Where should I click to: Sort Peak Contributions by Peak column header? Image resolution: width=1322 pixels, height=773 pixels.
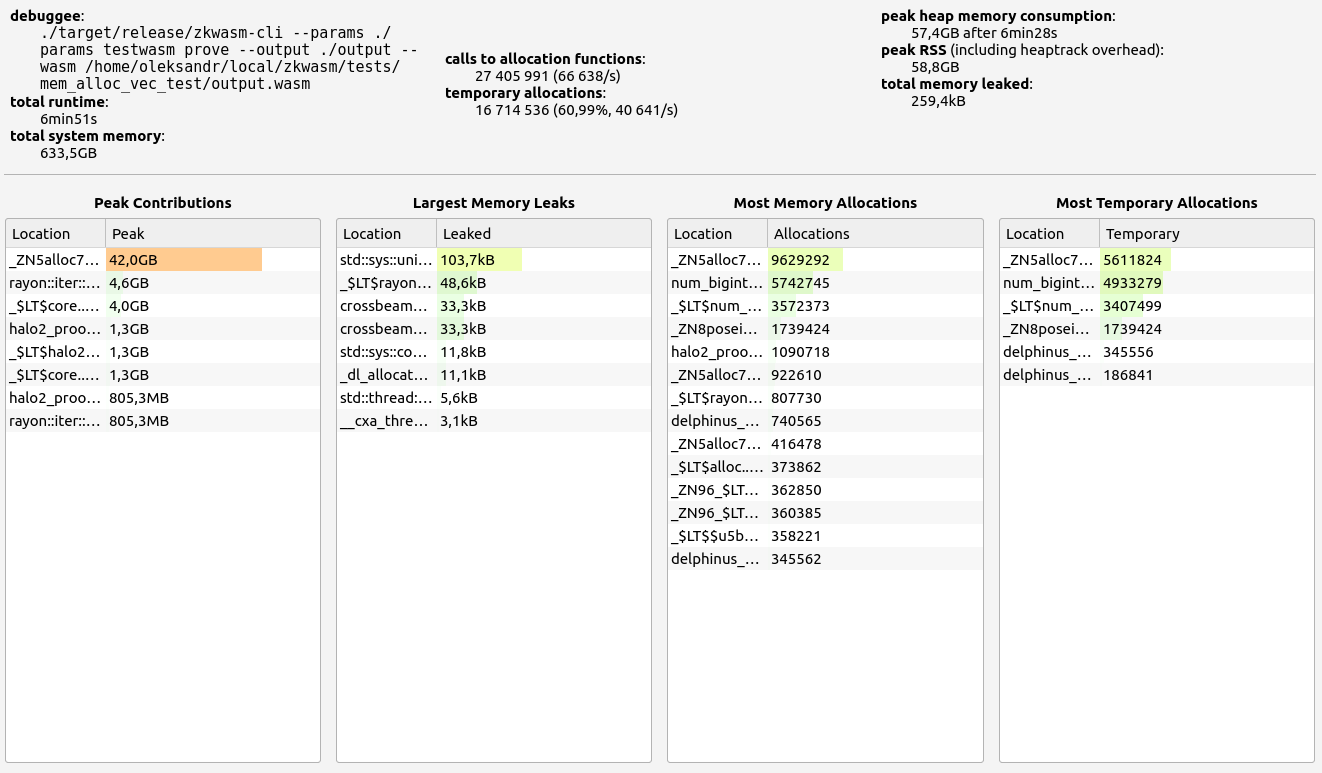(211, 233)
